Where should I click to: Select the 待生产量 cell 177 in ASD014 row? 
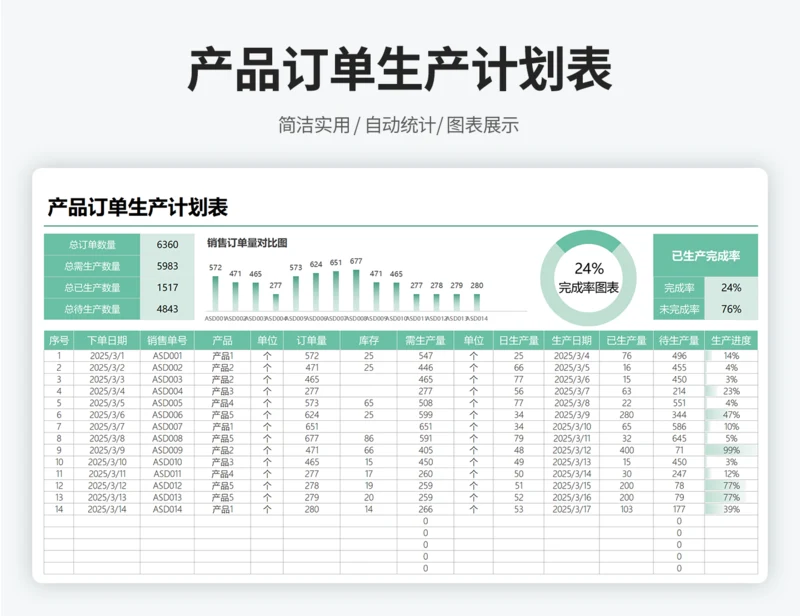(679, 509)
